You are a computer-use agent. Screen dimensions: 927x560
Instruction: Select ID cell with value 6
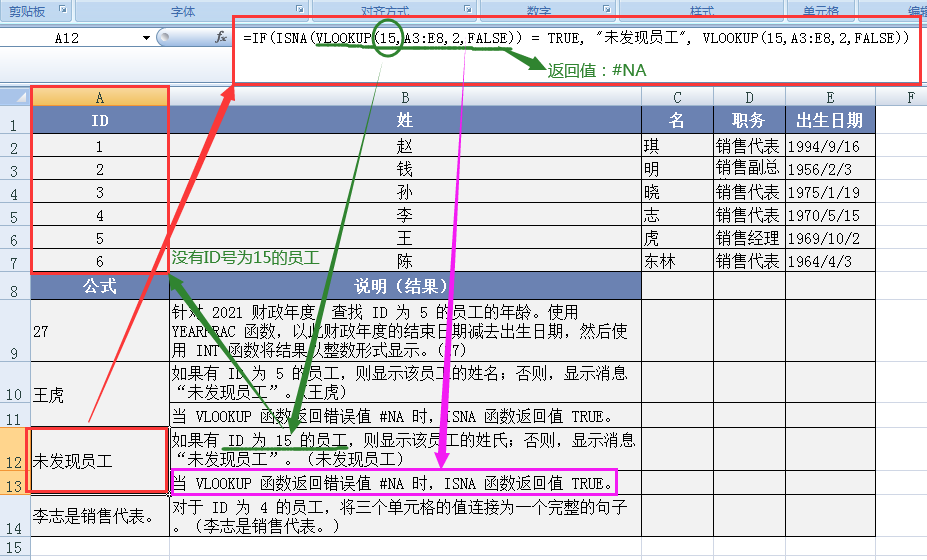99,261
